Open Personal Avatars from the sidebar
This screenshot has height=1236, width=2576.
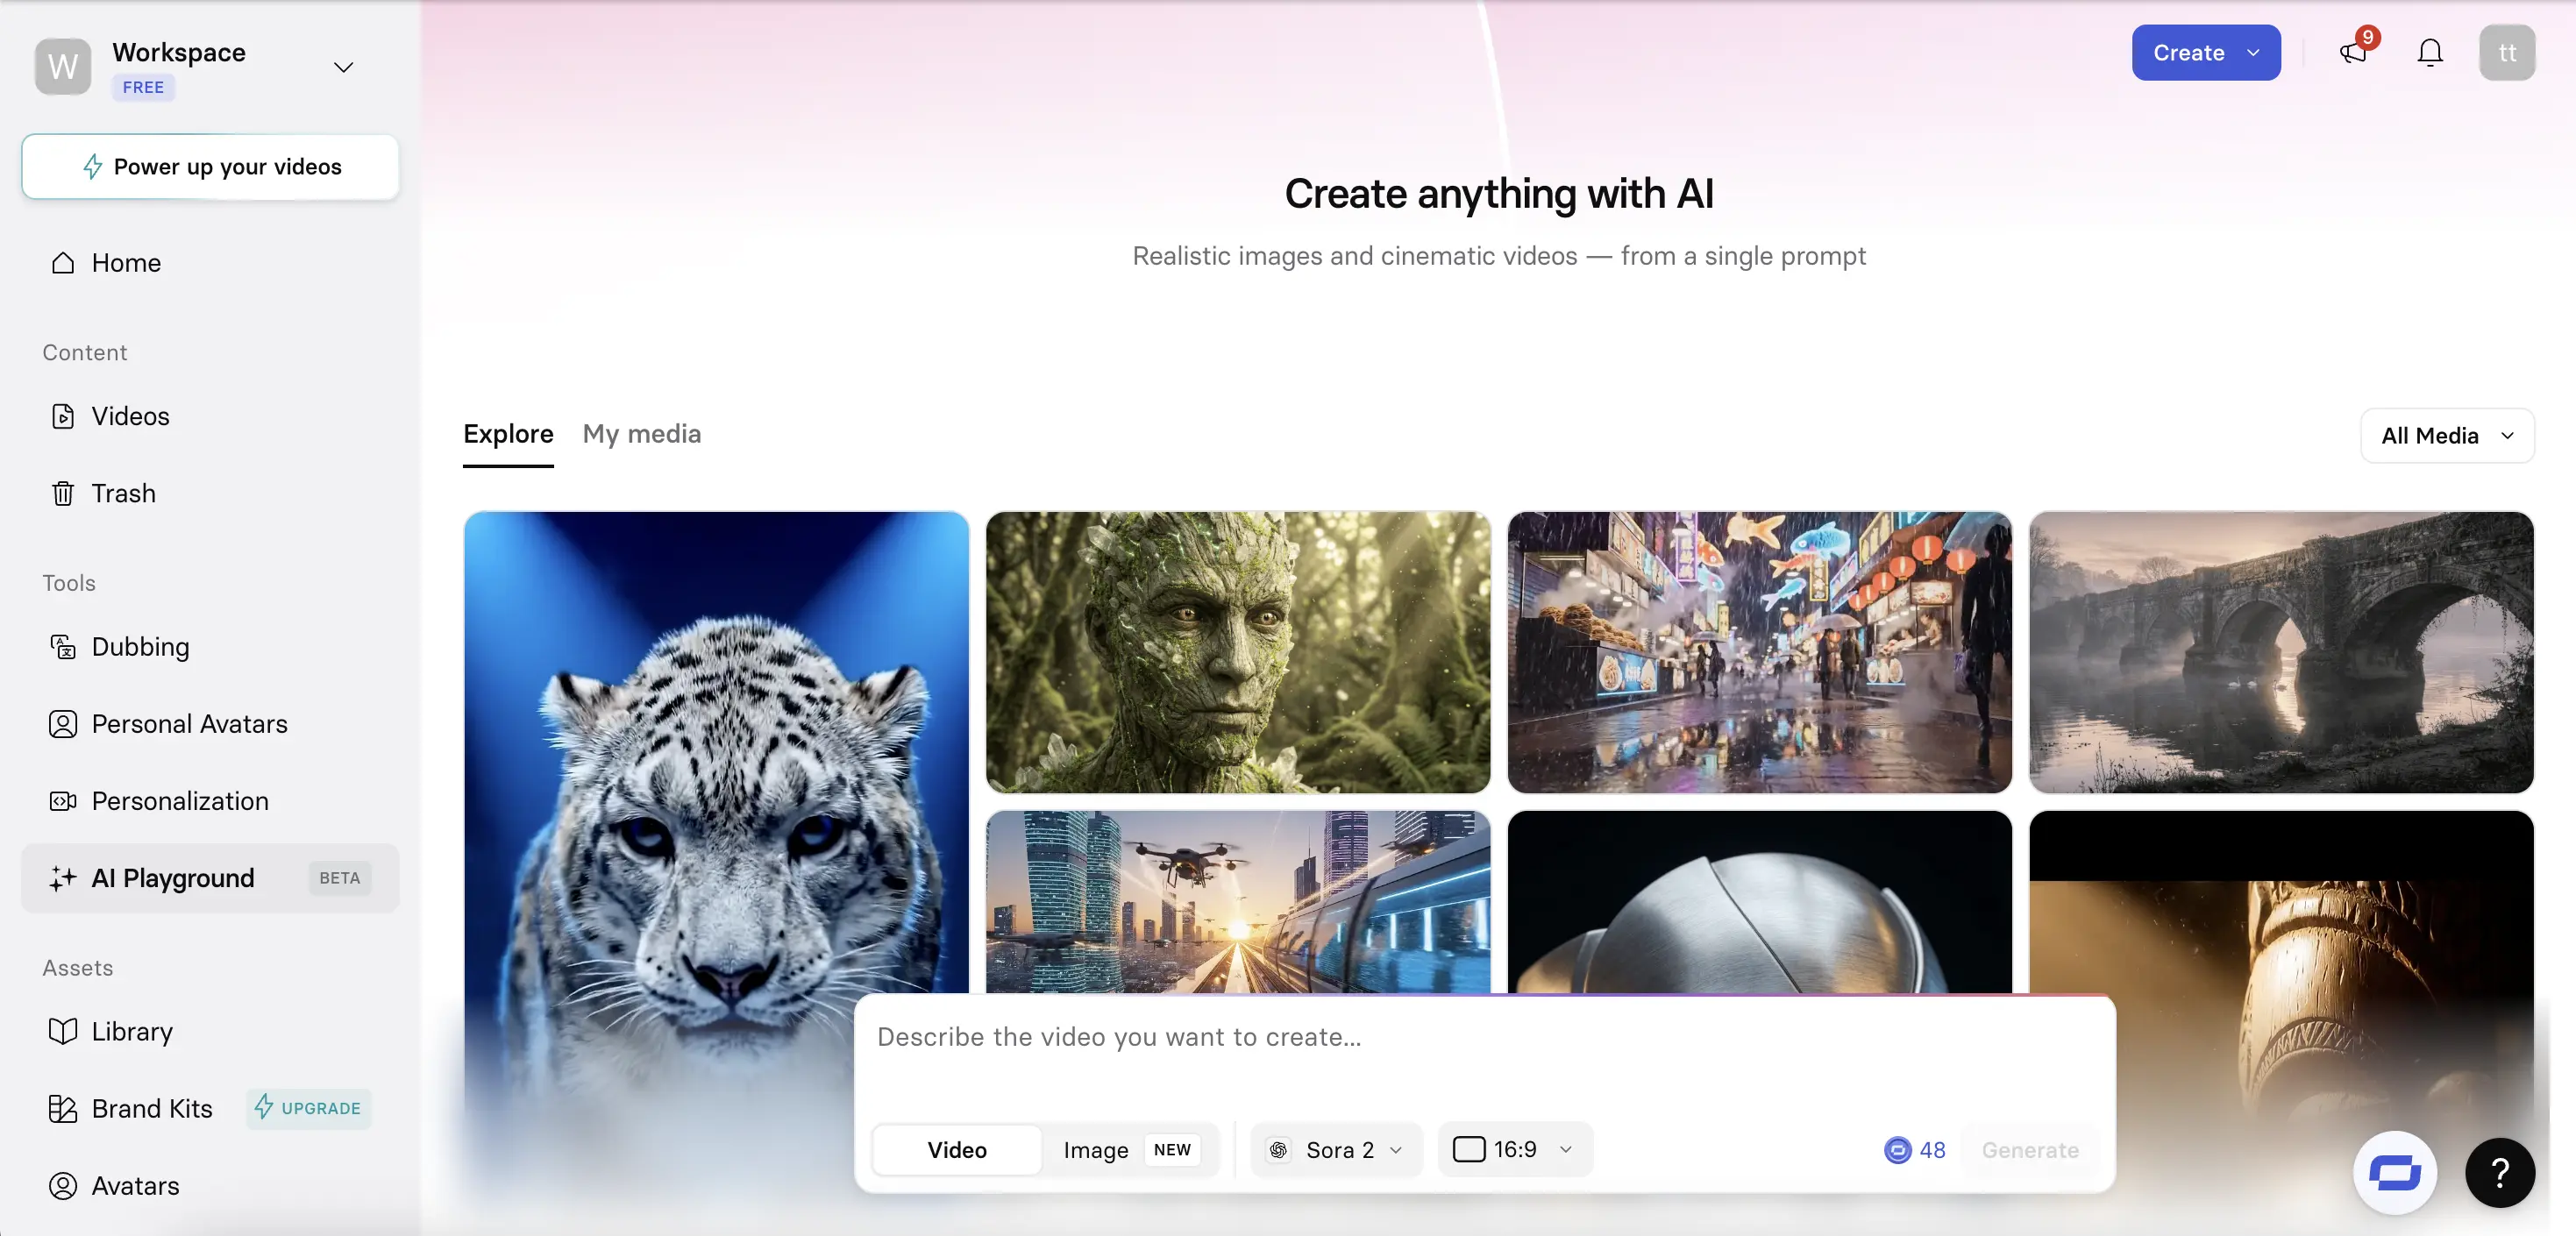(189, 724)
